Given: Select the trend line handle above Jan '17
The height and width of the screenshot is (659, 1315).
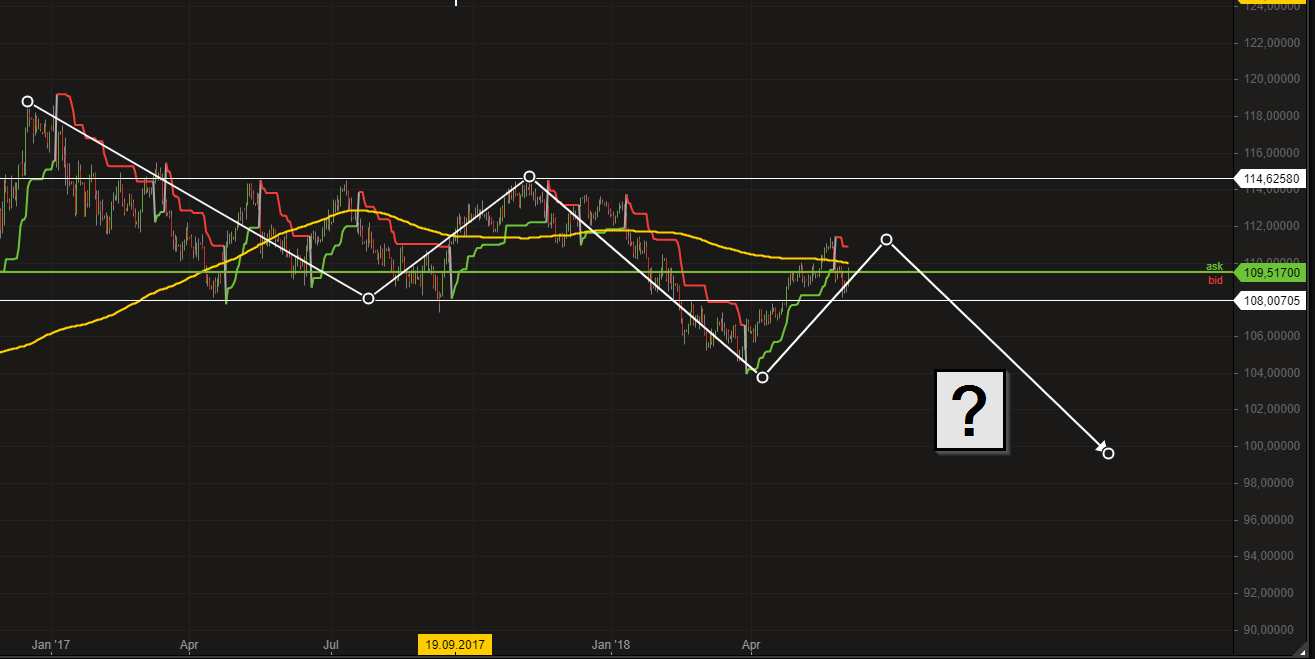Looking at the screenshot, I should pyautogui.click(x=28, y=101).
